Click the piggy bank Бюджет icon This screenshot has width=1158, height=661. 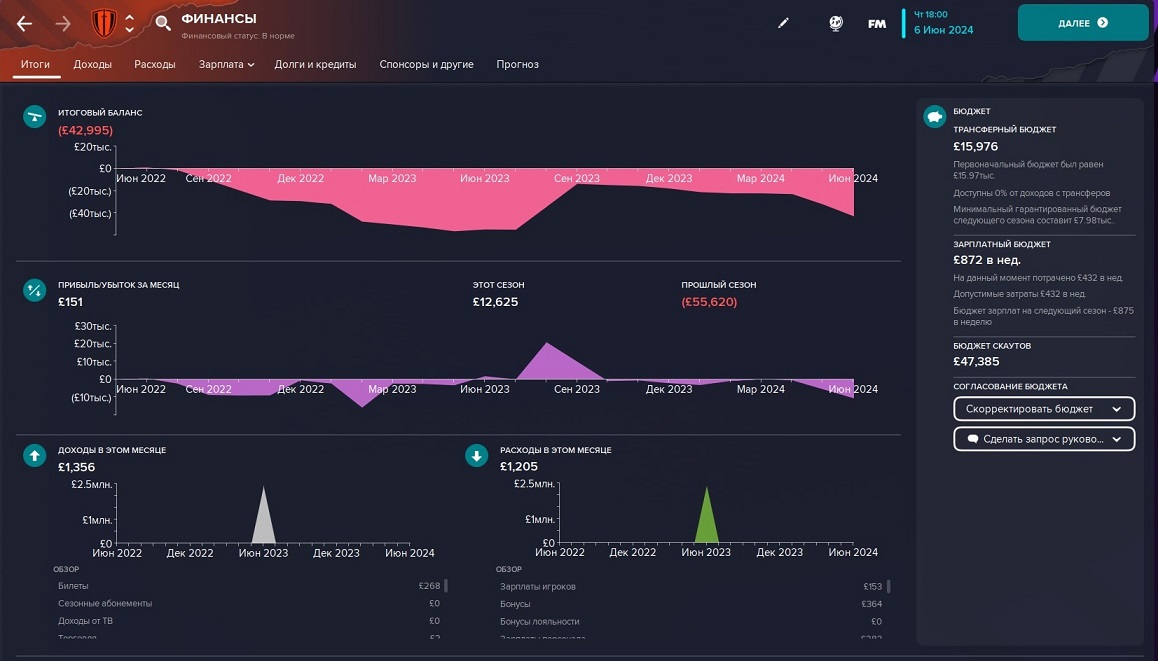pyautogui.click(x=935, y=117)
